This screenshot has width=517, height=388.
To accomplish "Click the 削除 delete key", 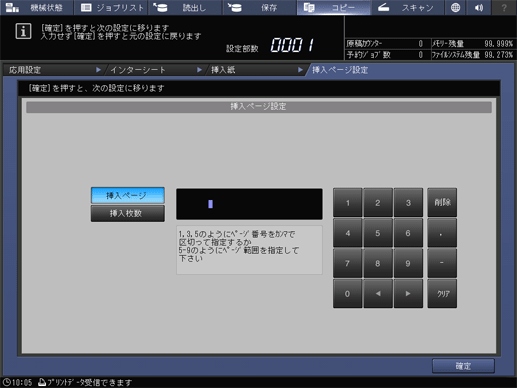I will coord(442,203).
